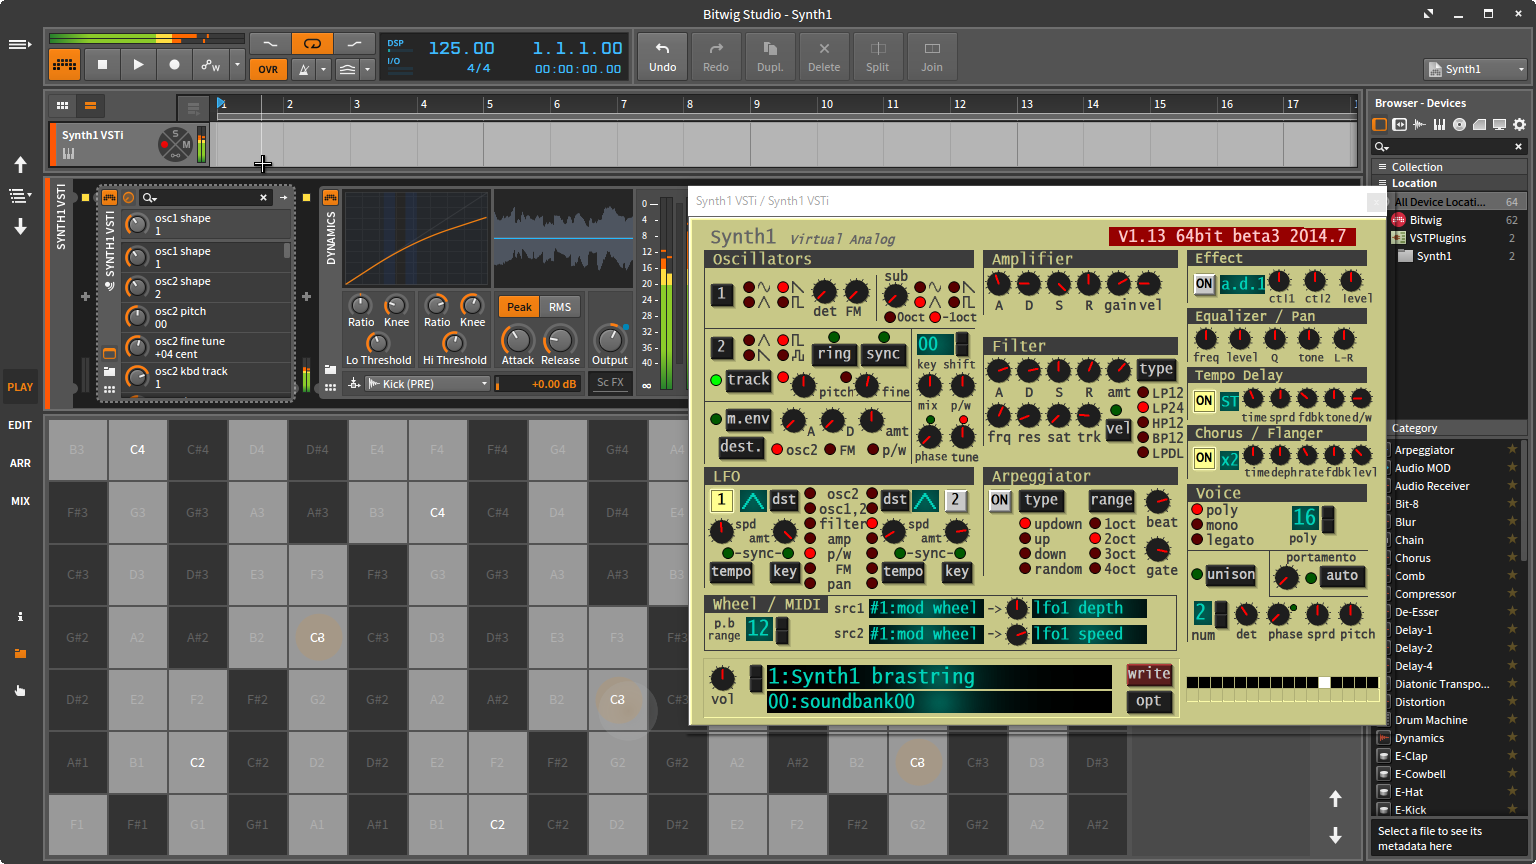Switch to EDIT panel view
The image size is (1536, 864).
click(20, 425)
